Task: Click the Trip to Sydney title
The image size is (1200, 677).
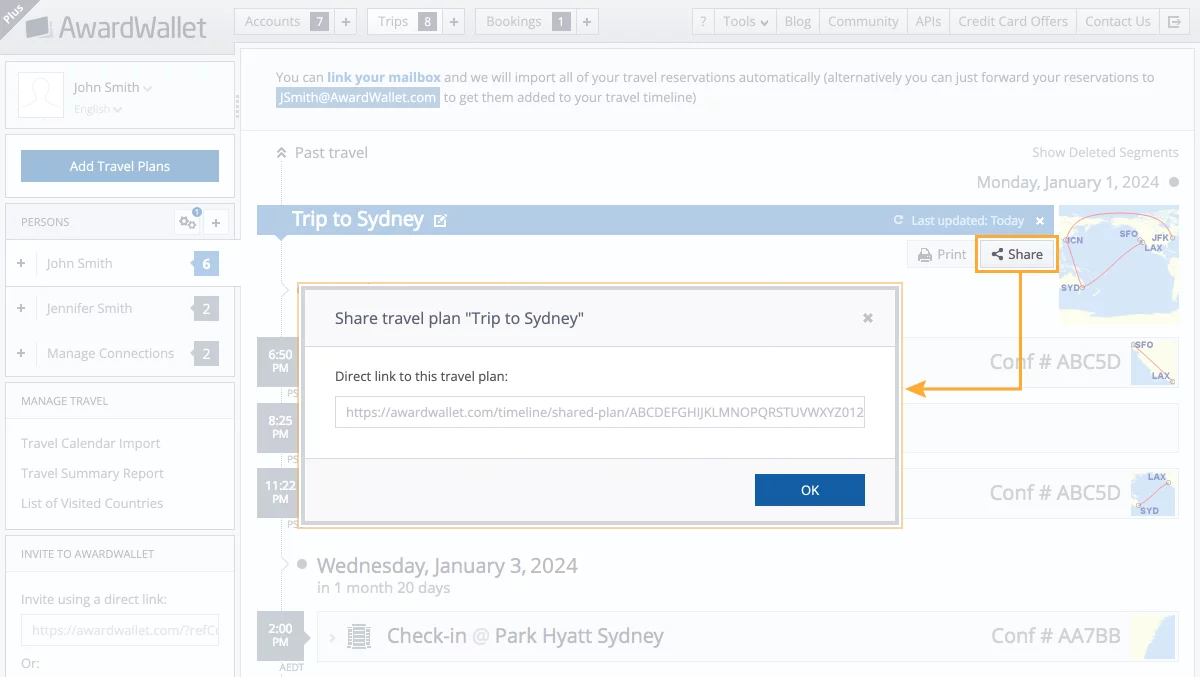Action: (x=358, y=219)
